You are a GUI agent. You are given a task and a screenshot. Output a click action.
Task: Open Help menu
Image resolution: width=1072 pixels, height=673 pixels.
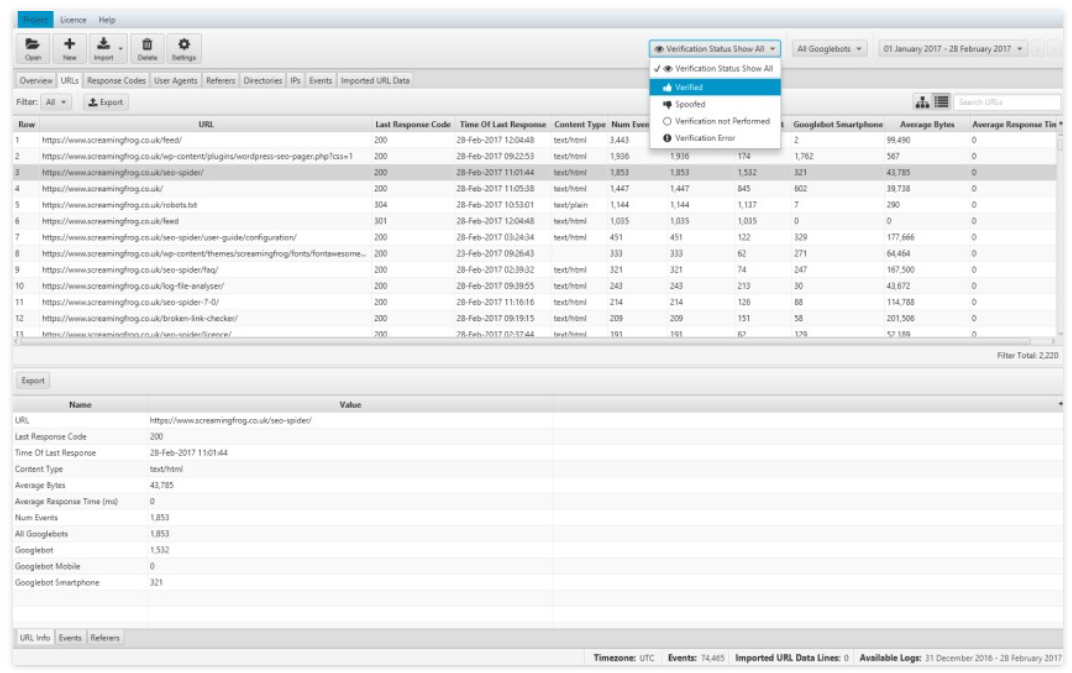tap(107, 20)
